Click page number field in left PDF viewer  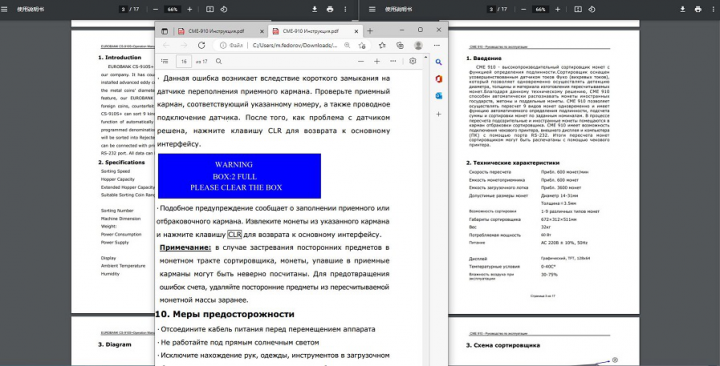pos(123,9)
